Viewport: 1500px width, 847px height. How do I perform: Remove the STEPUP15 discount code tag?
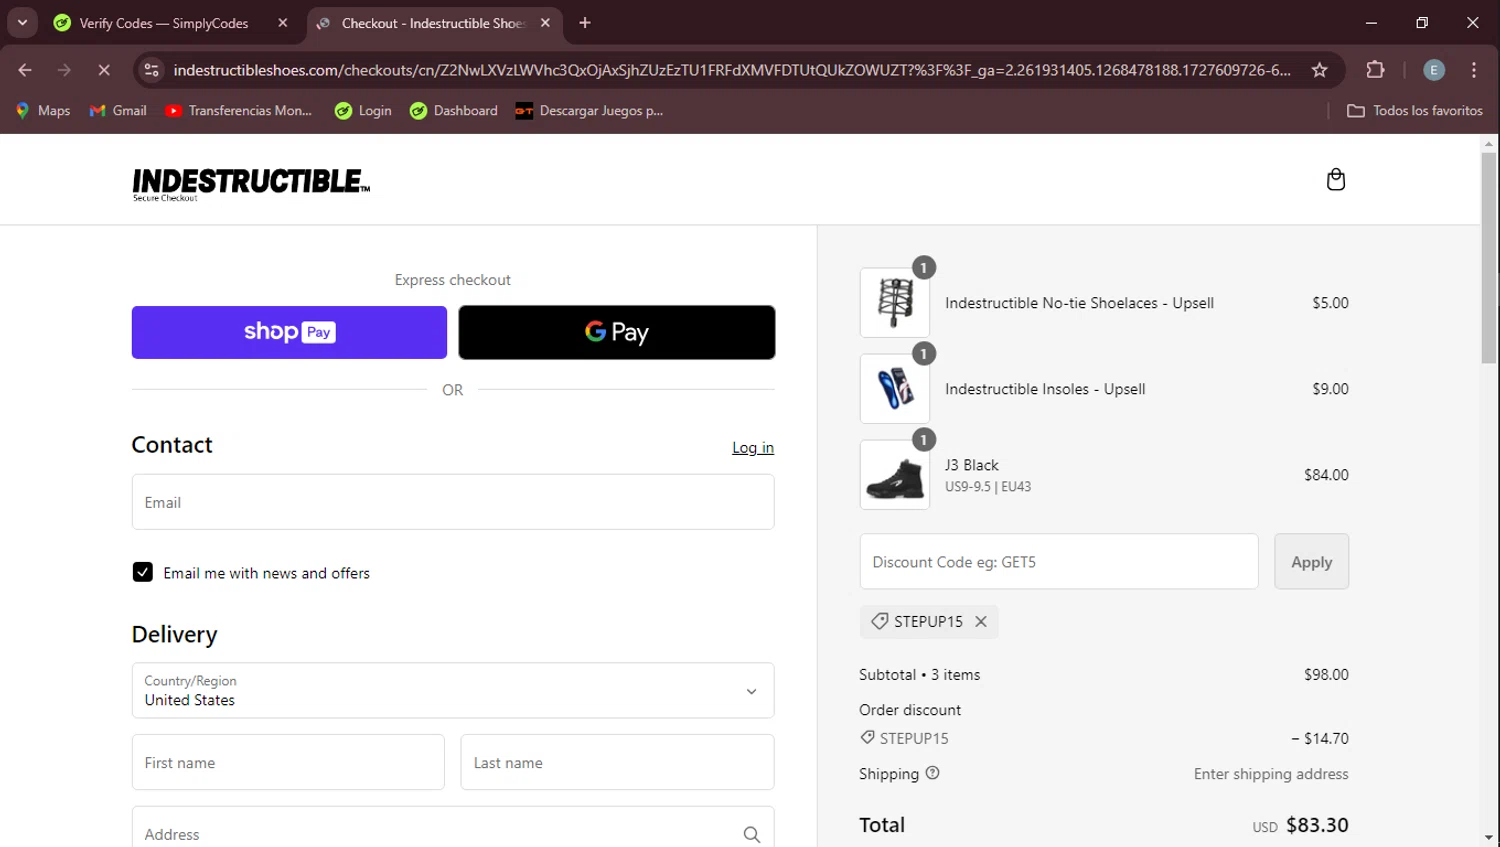tap(981, 621)
